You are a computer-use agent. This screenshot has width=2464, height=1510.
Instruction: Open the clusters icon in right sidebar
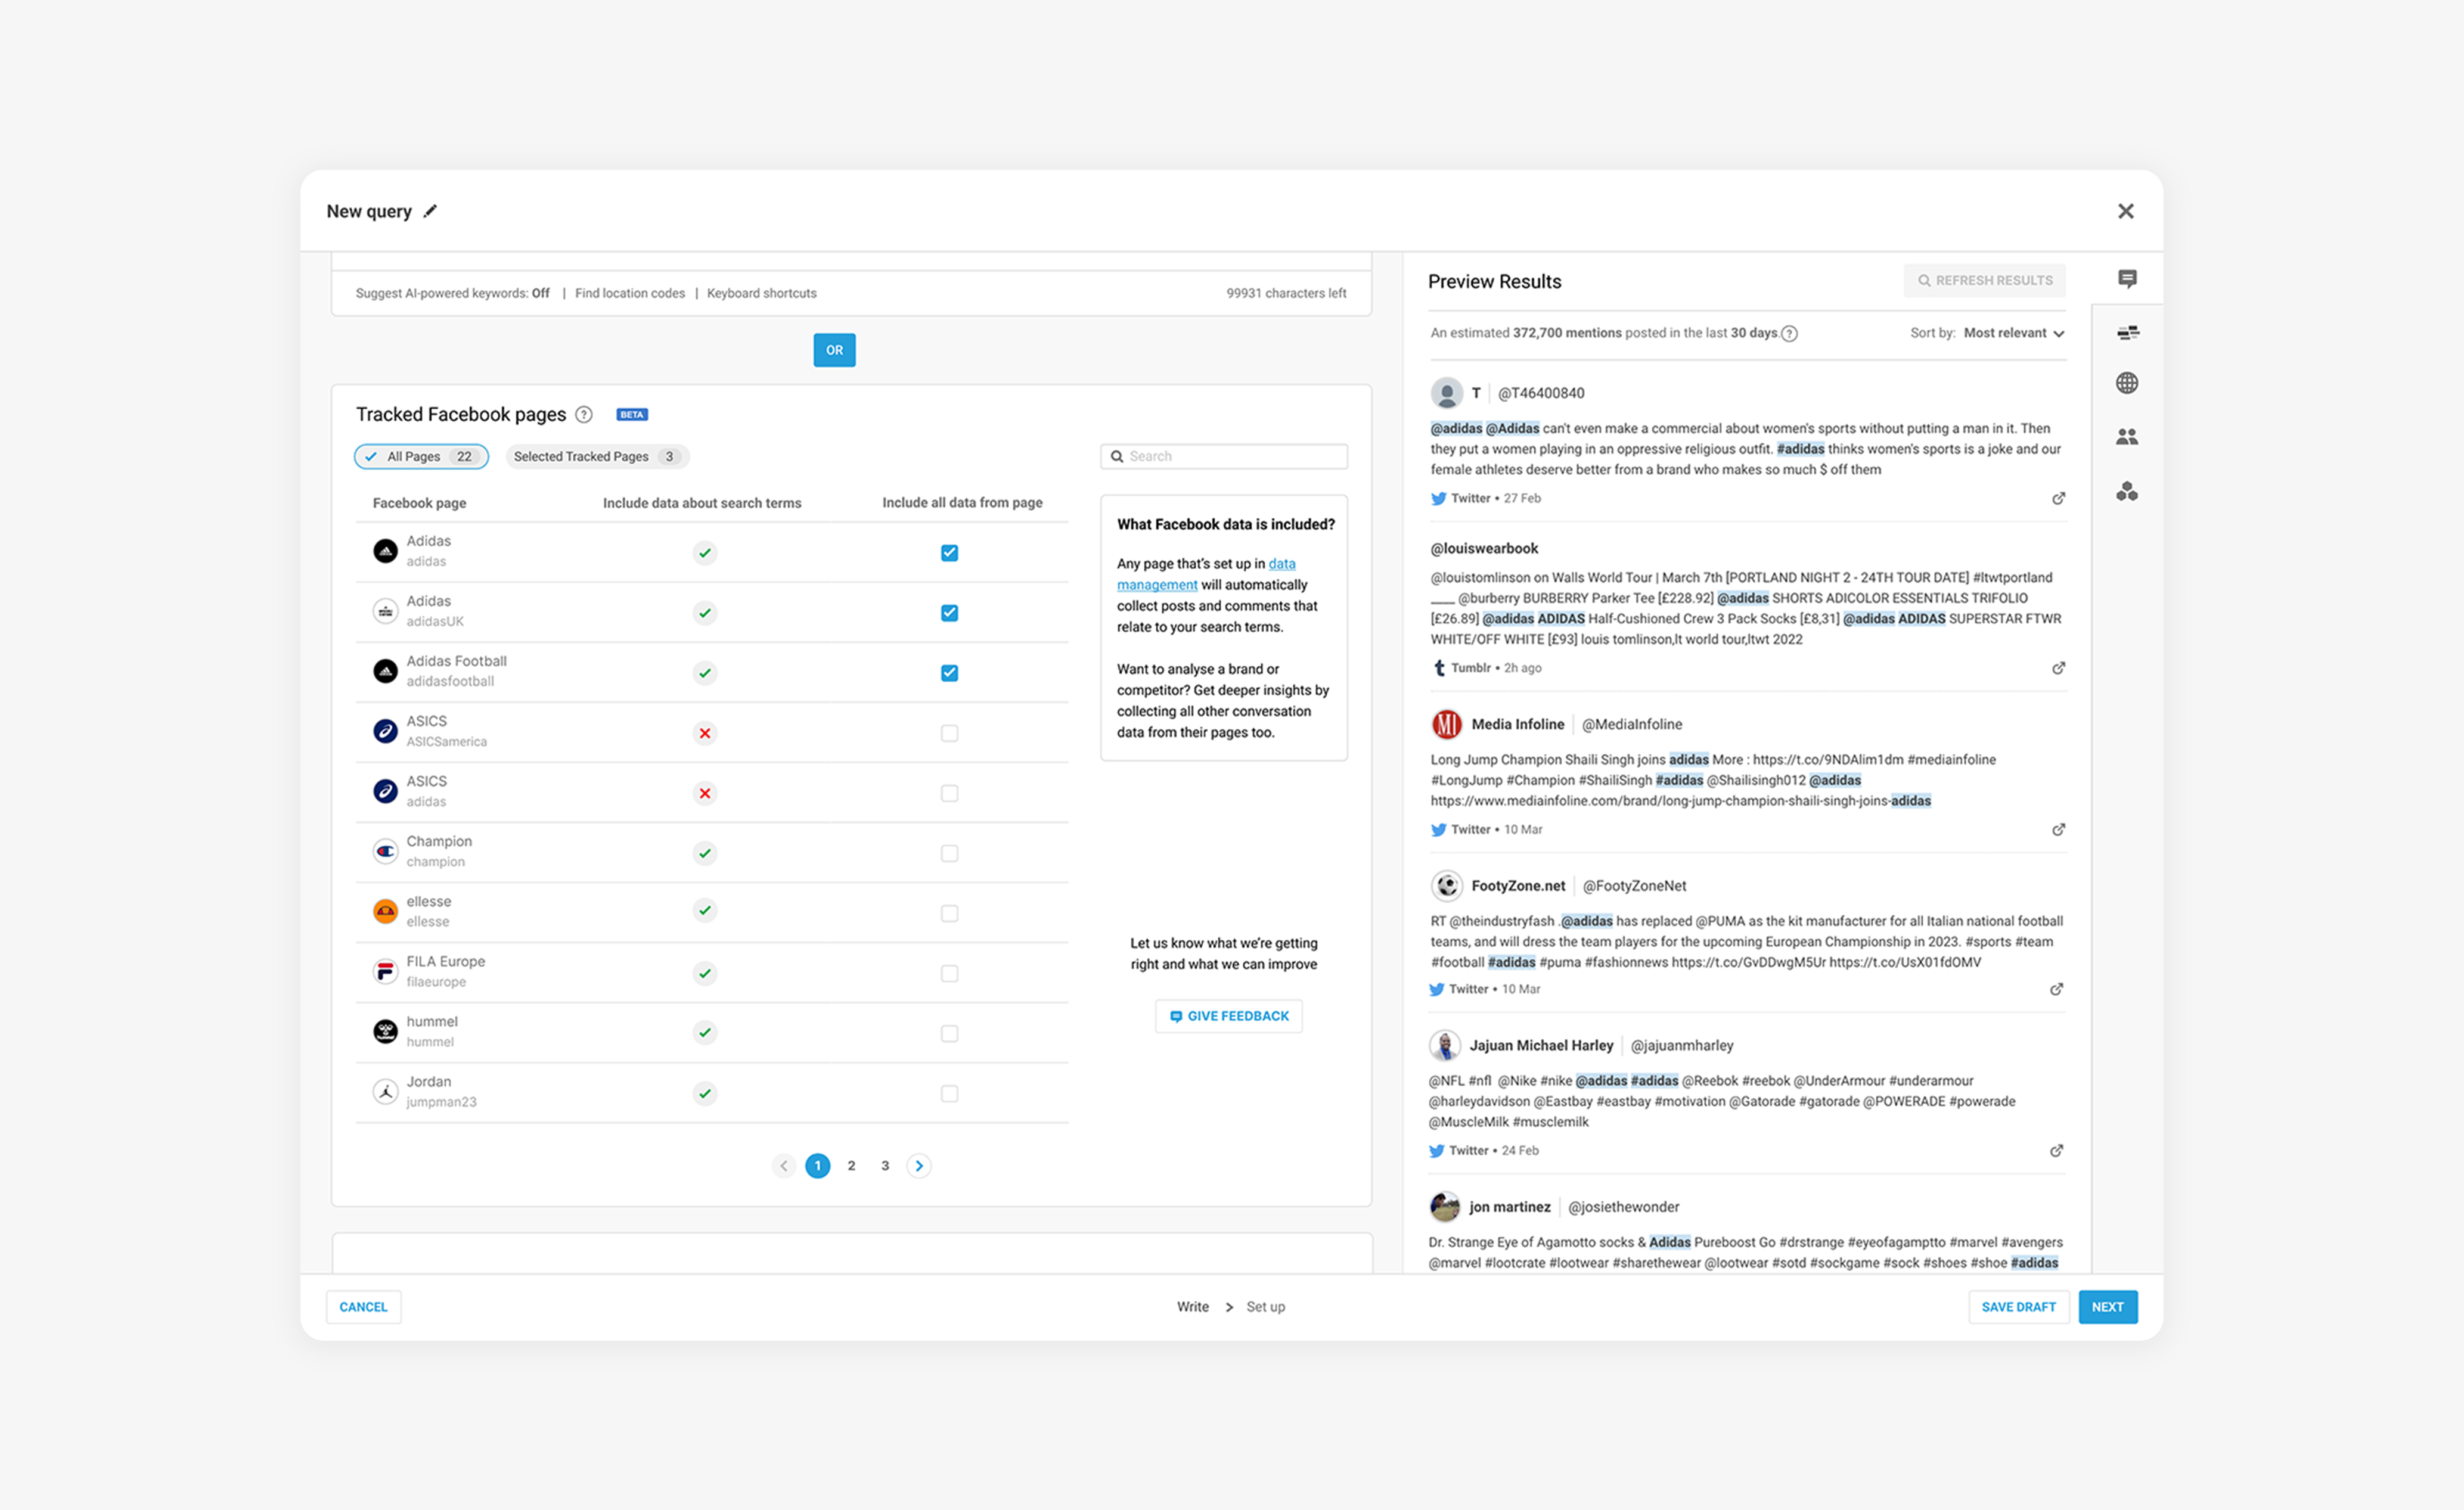2127,491
